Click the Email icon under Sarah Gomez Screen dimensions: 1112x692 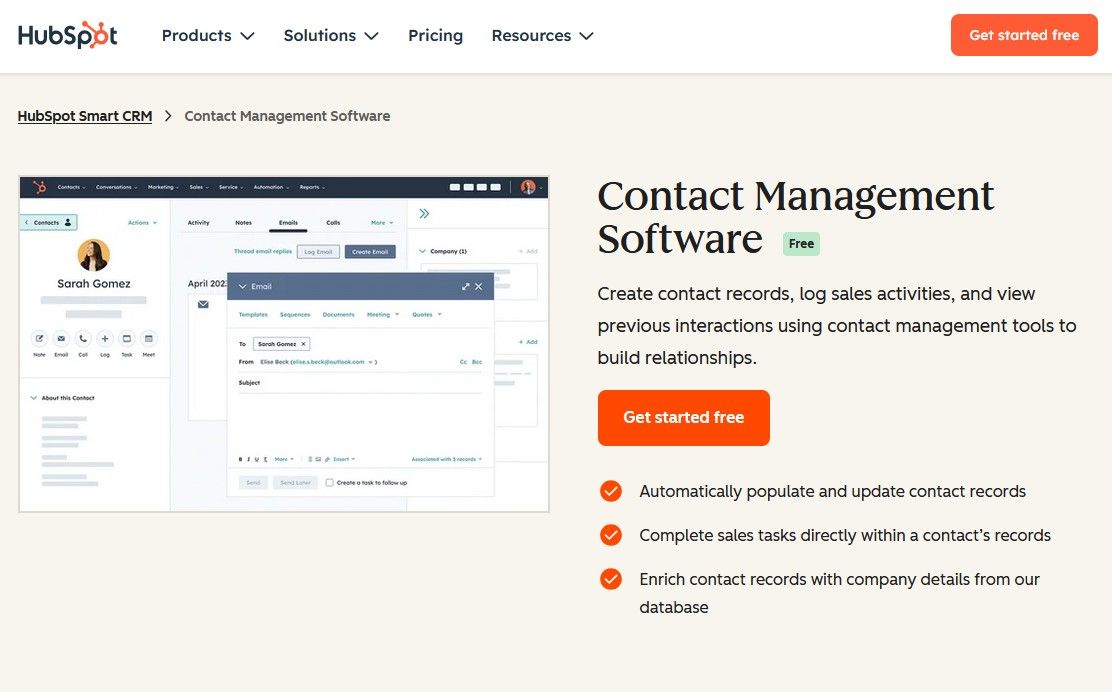[61, 338]
